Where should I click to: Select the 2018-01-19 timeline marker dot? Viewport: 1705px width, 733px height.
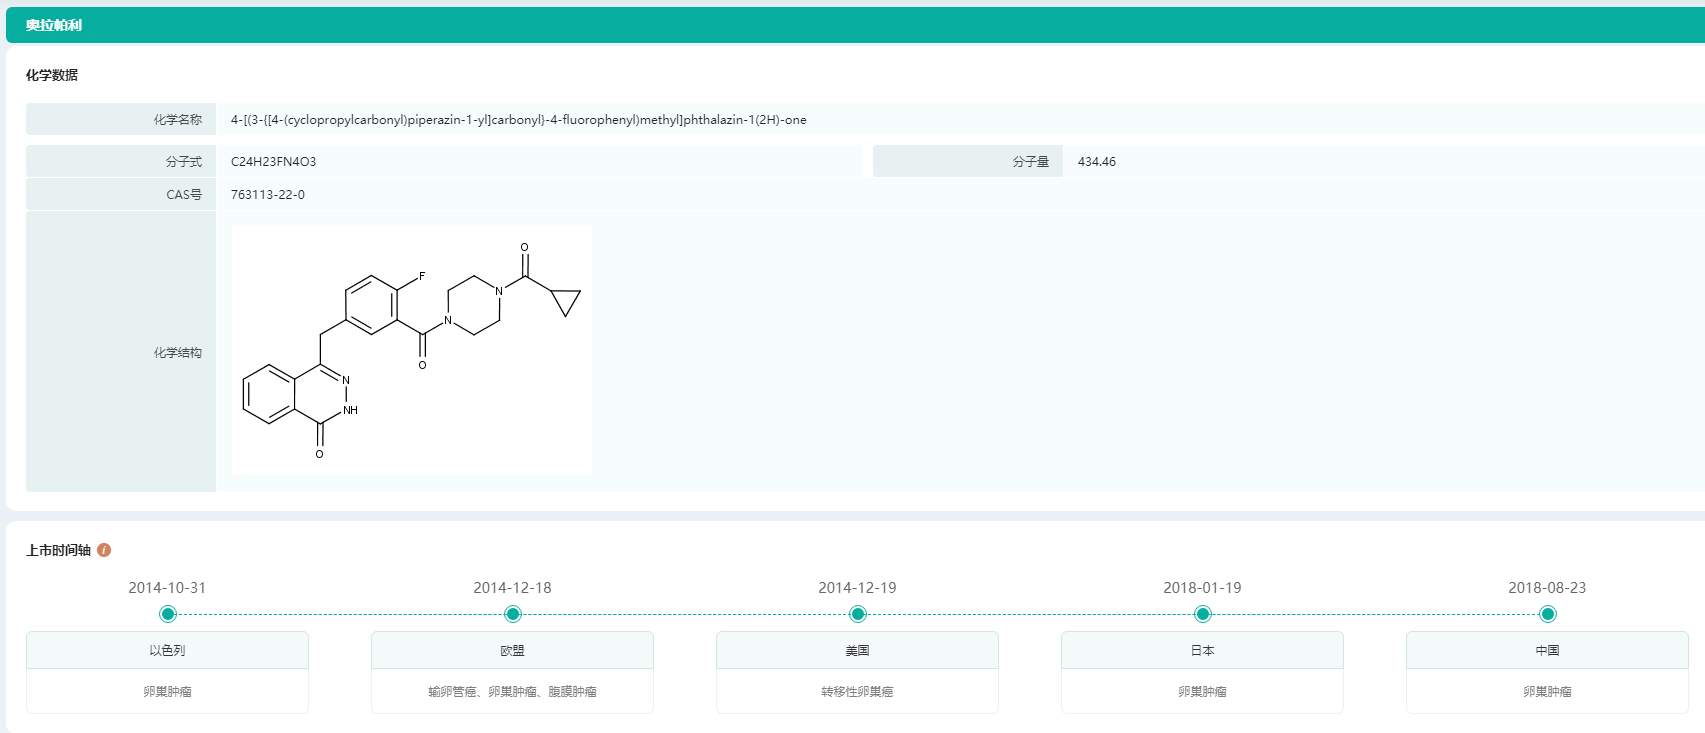click(x=1203, y=614)
